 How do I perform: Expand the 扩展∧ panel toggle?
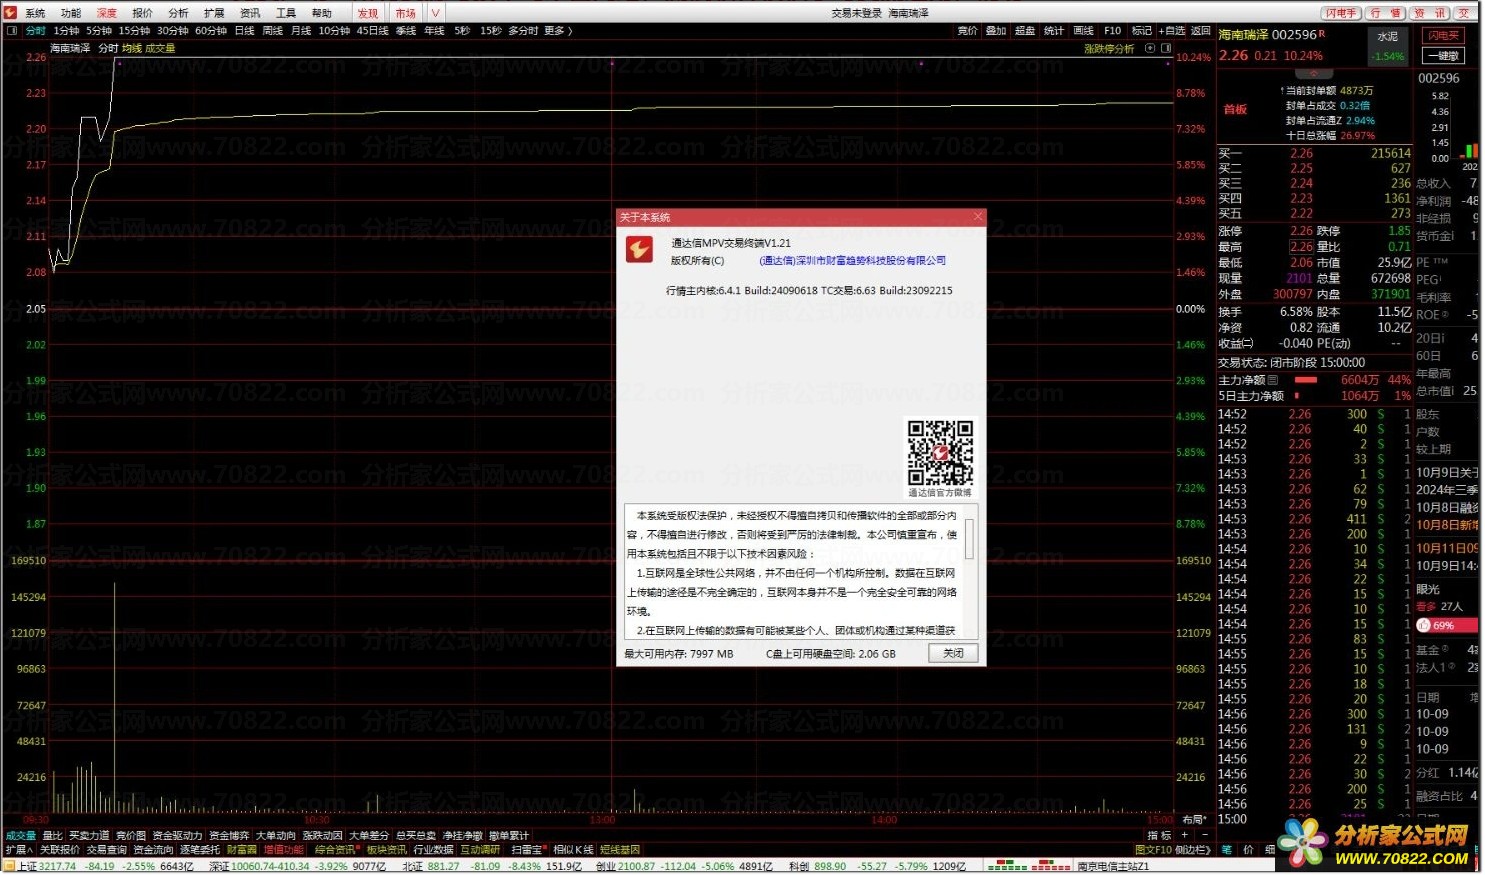[19, 850]
